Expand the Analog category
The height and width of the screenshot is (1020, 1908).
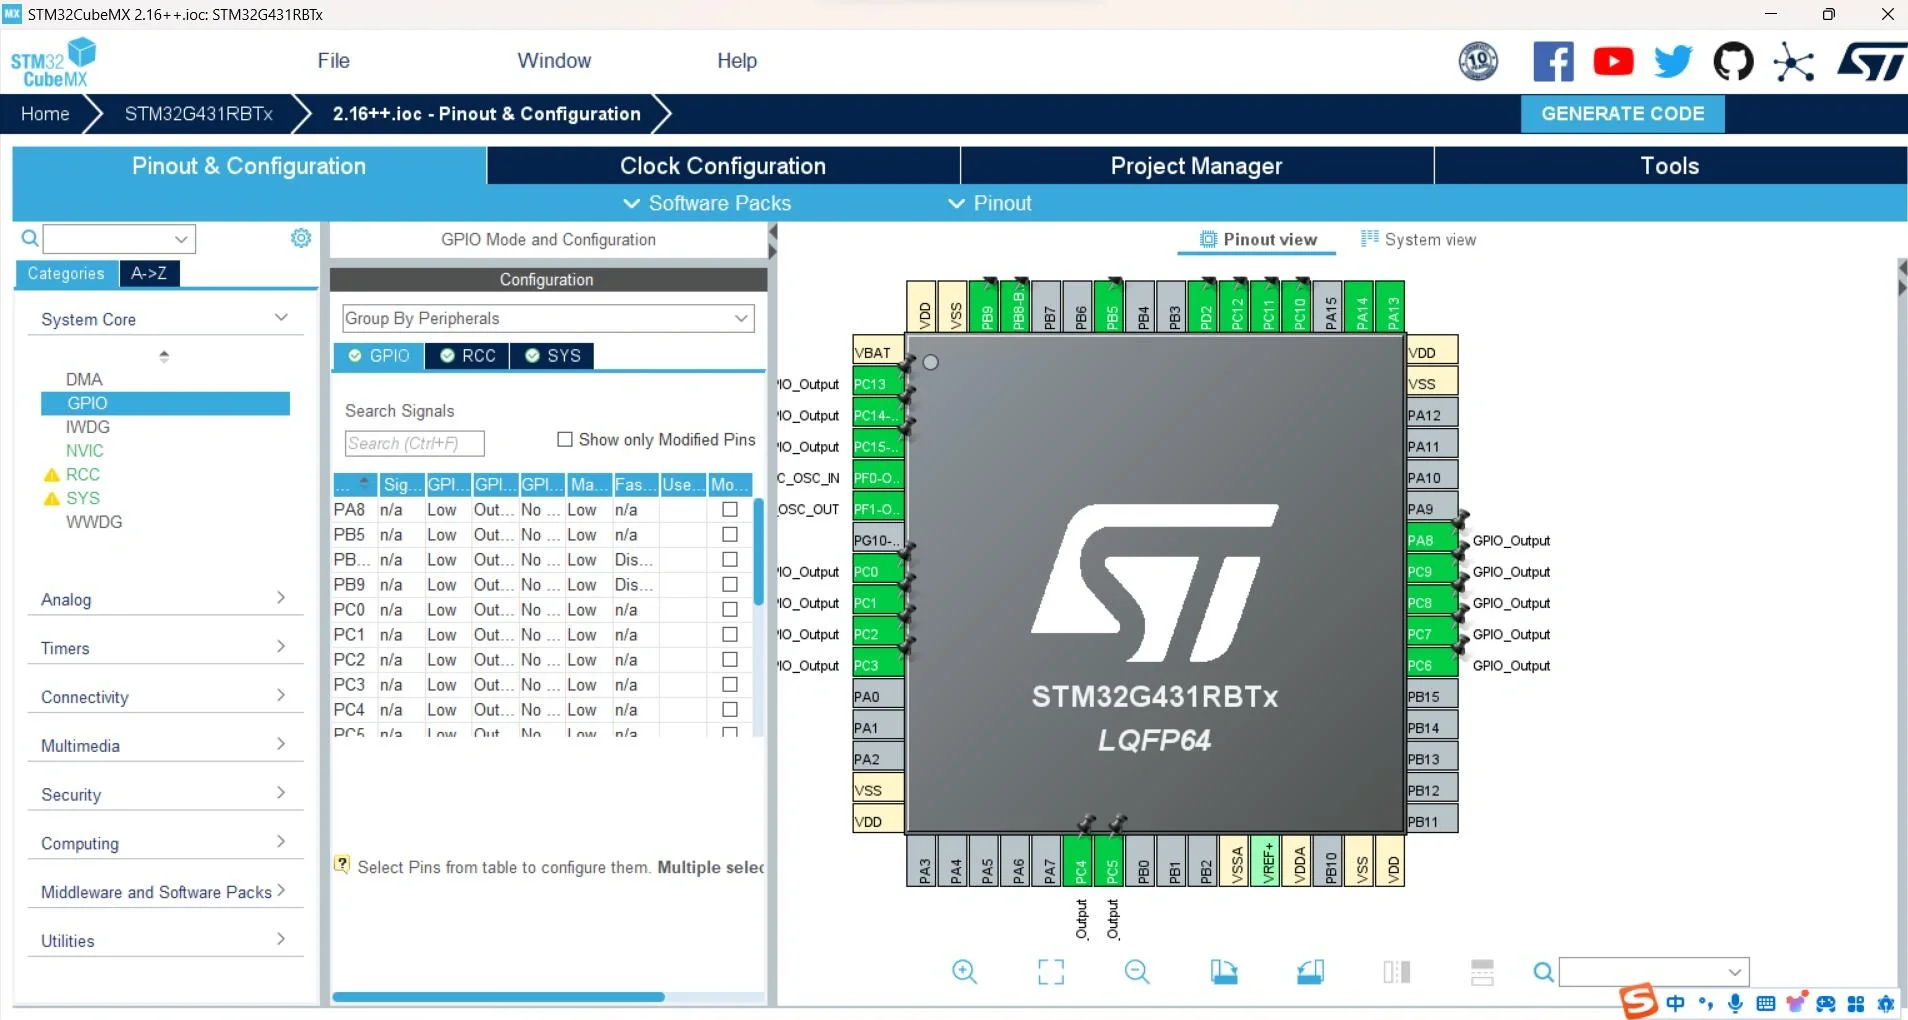click(x=165, y=599)
